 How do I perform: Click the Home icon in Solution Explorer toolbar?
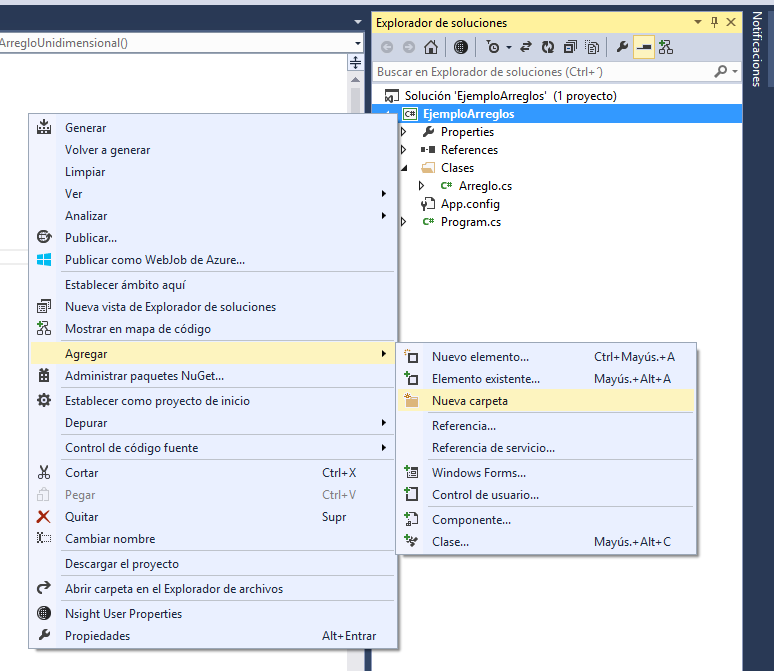(430, 47)
